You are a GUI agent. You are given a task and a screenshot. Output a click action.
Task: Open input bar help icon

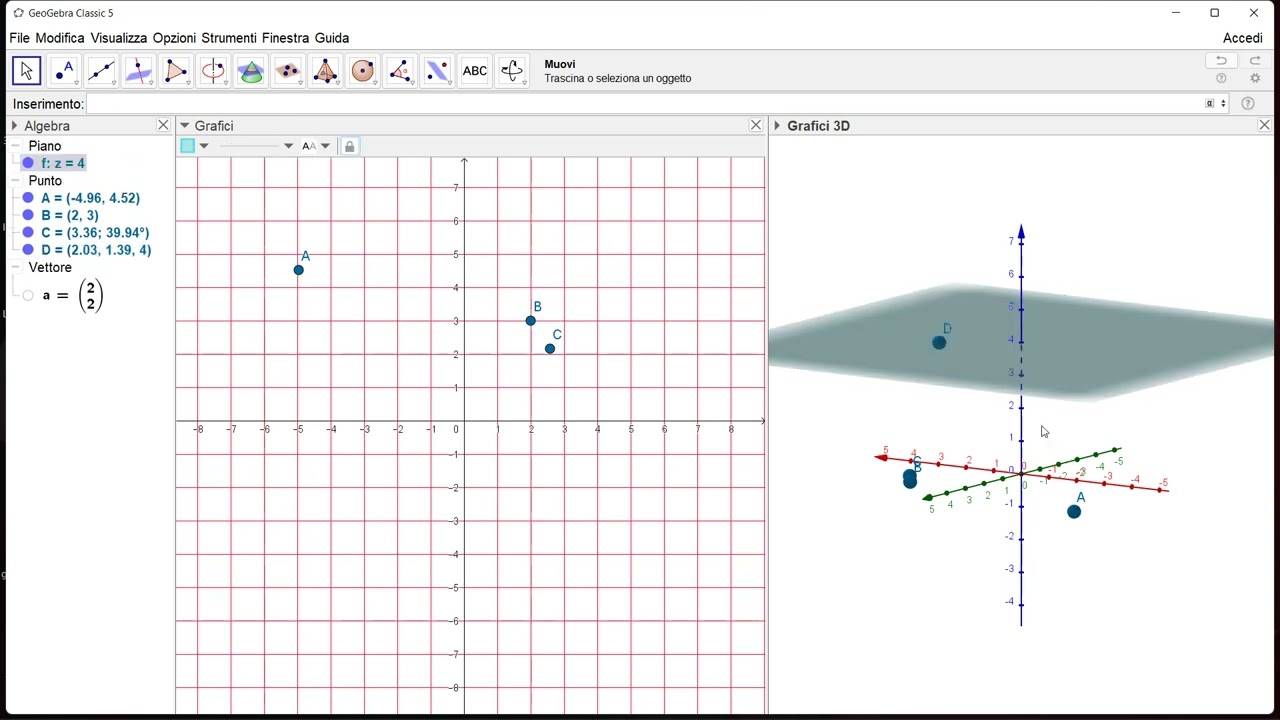(1248, 104)
